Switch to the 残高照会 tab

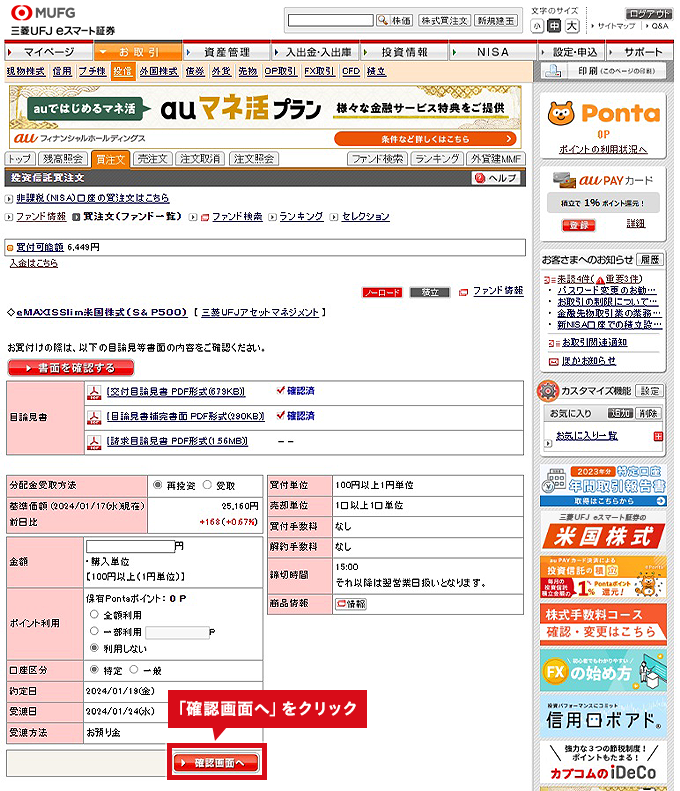[x=63, y=159]
